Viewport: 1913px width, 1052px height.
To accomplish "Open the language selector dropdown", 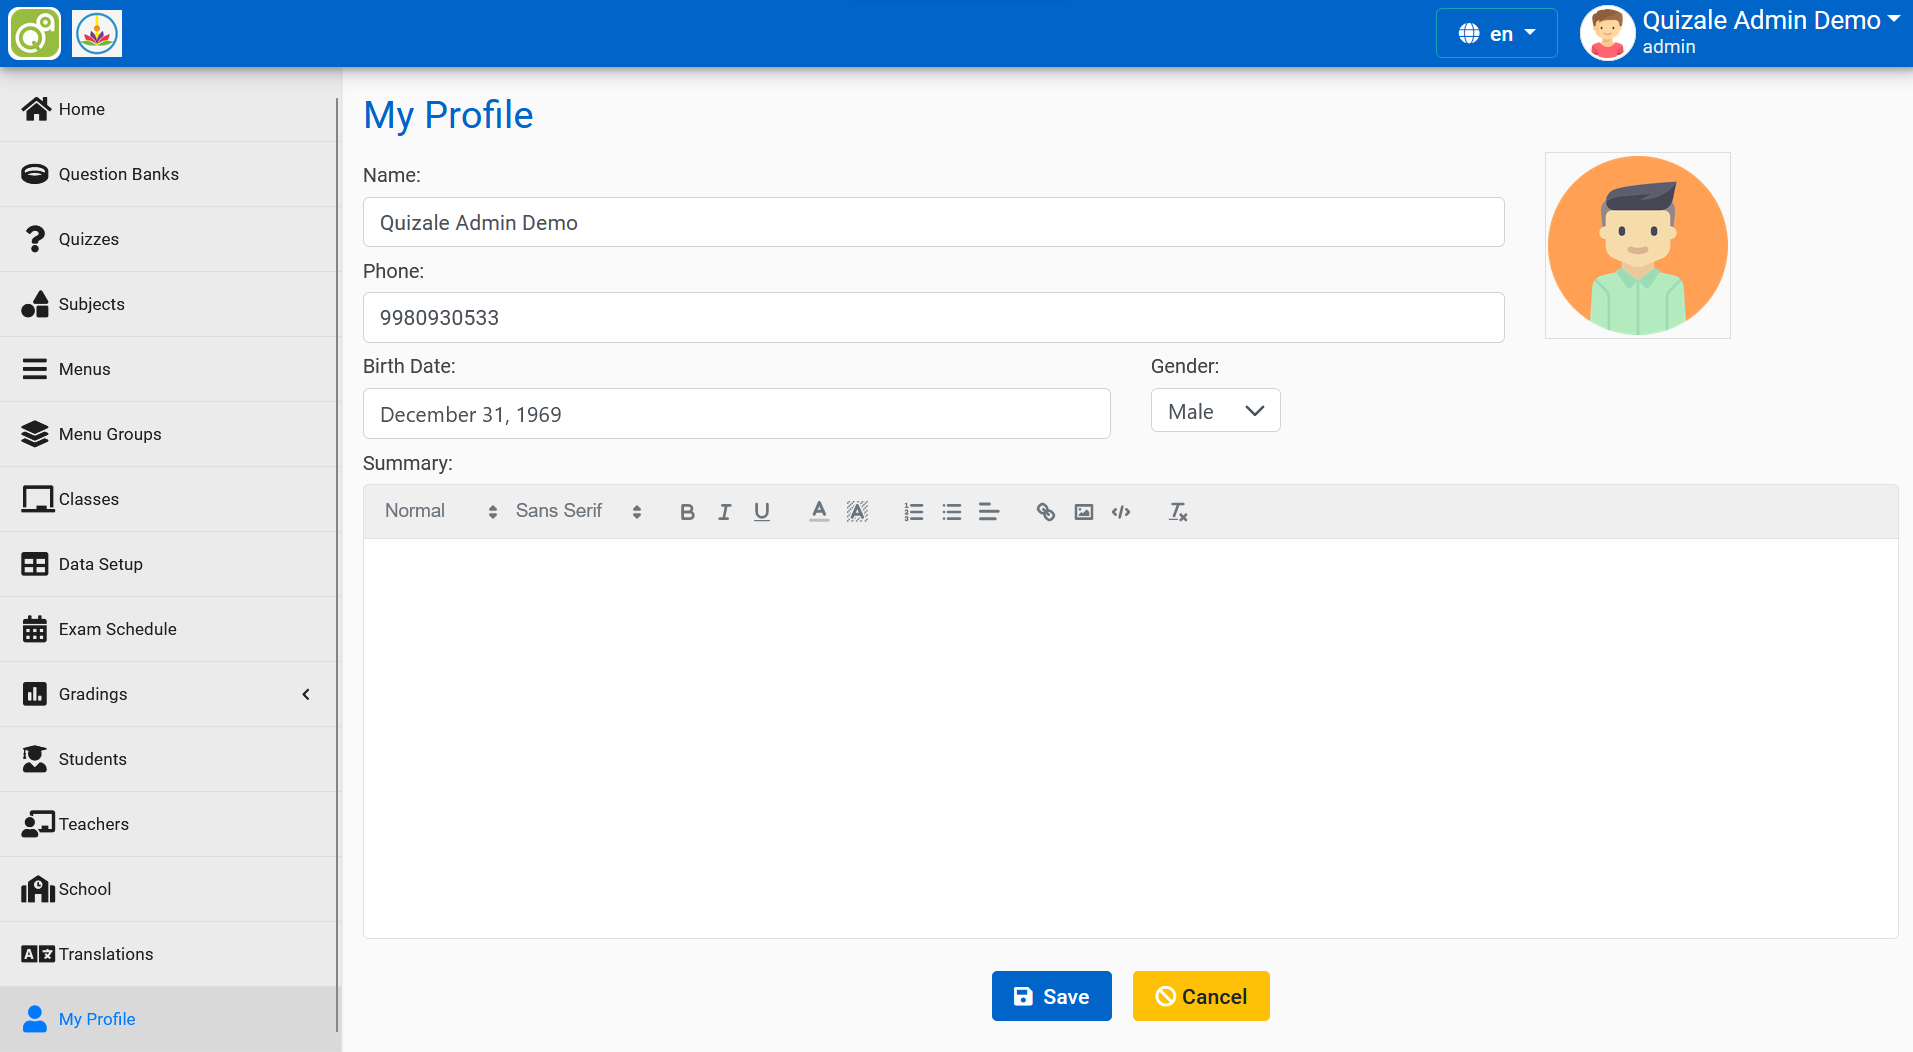I will click(1496, 34).
